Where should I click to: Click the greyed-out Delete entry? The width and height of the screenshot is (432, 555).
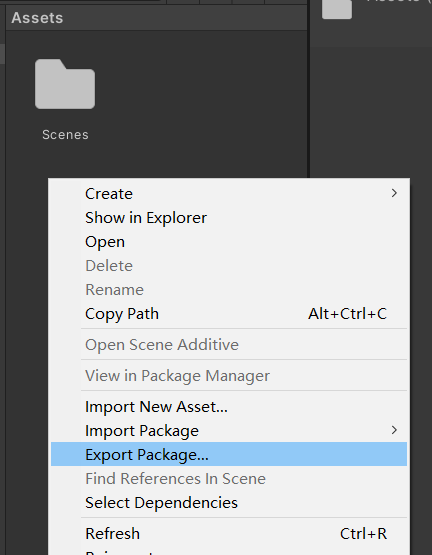(x=229, y=265)
